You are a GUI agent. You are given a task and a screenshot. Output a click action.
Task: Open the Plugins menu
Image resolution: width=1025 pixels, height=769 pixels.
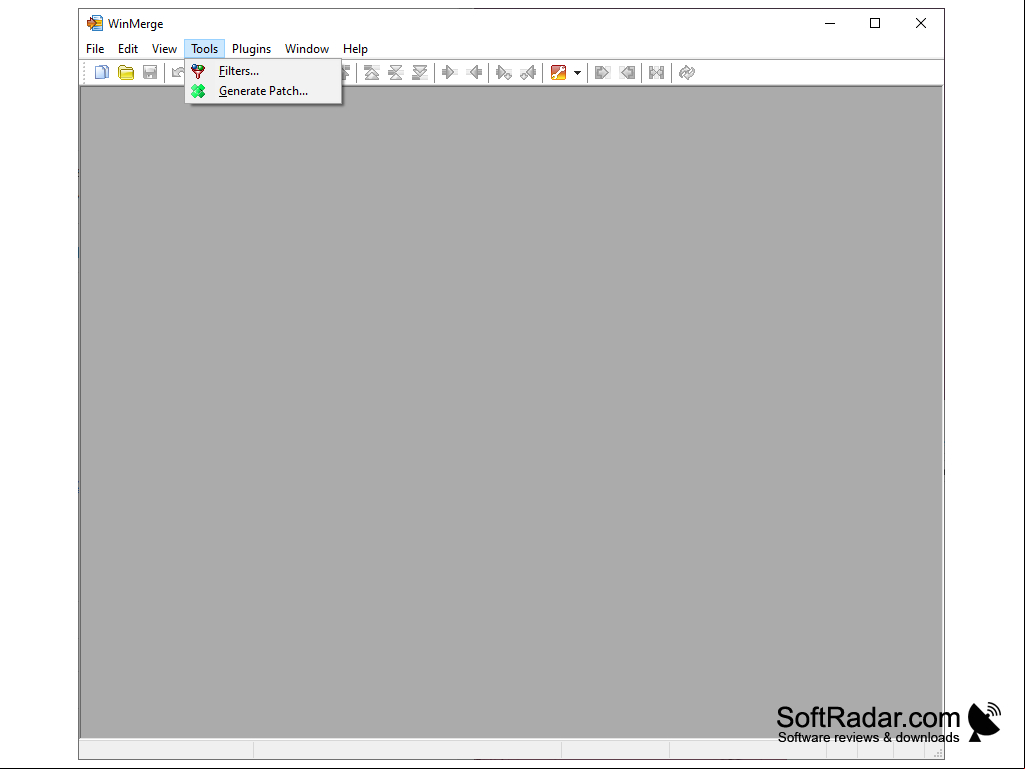point(251,49)
